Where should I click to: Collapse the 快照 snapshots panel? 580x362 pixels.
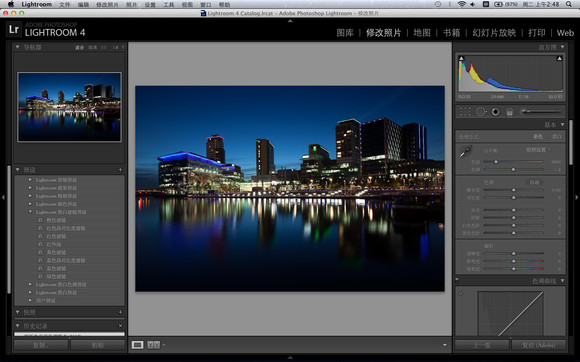click(x=17, y=312)
